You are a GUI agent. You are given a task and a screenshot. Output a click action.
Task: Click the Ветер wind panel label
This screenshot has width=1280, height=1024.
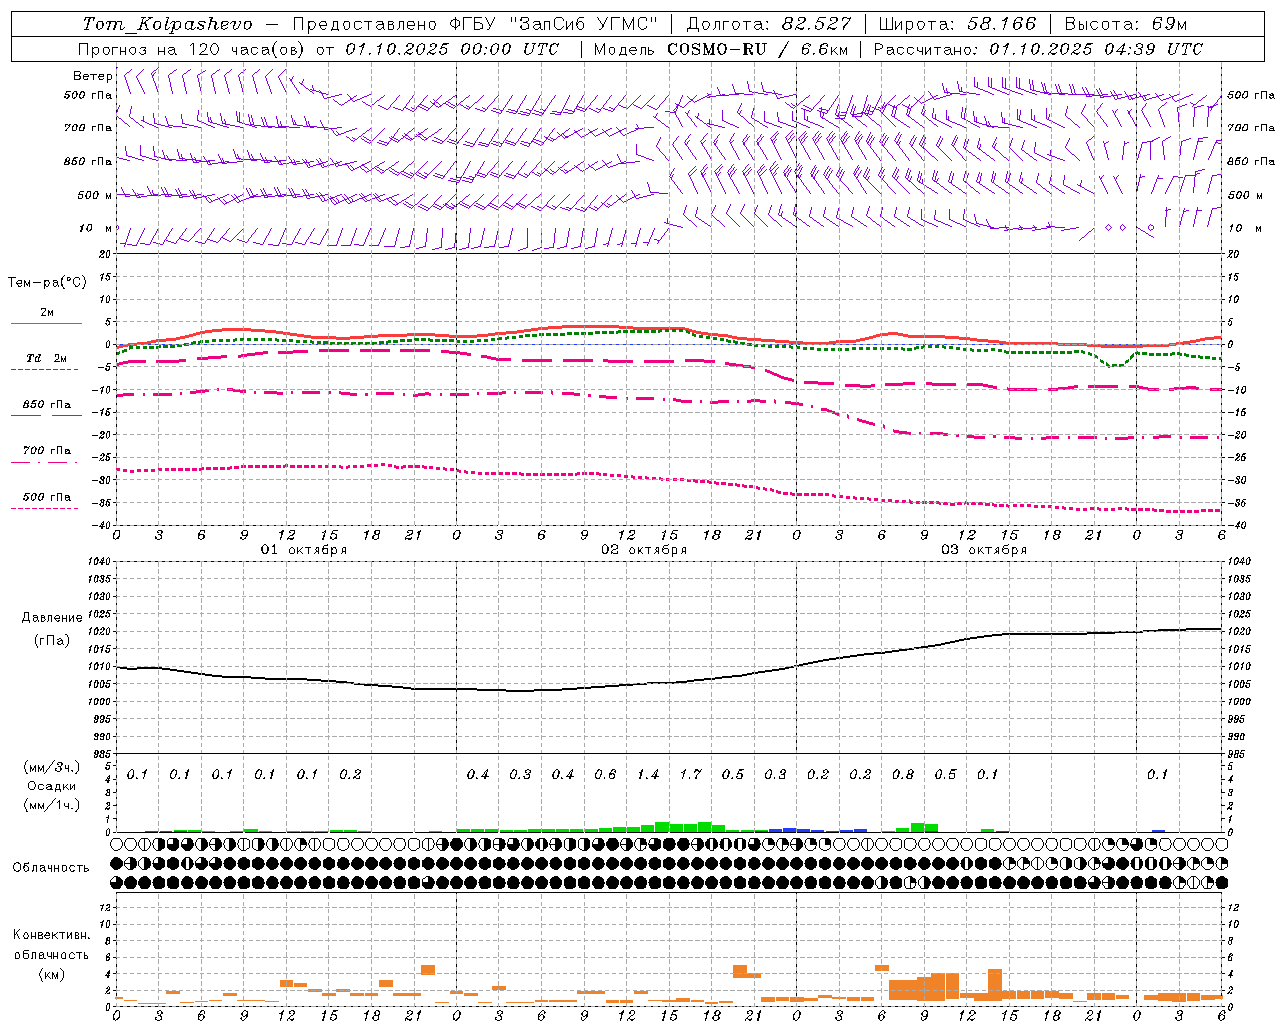(92, 76)
